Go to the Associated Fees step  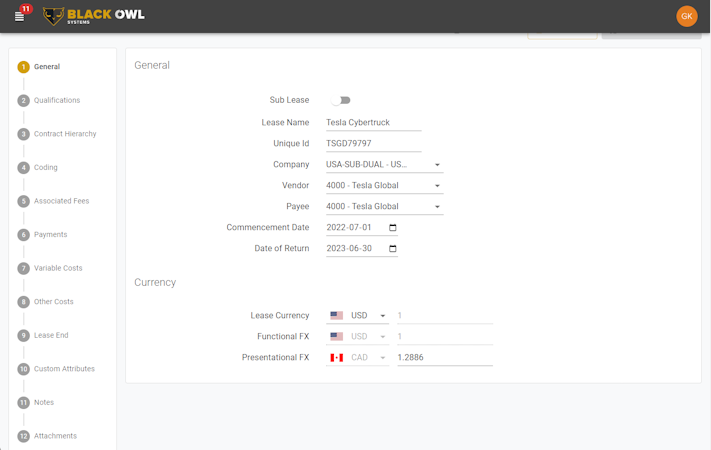(62, 201)
